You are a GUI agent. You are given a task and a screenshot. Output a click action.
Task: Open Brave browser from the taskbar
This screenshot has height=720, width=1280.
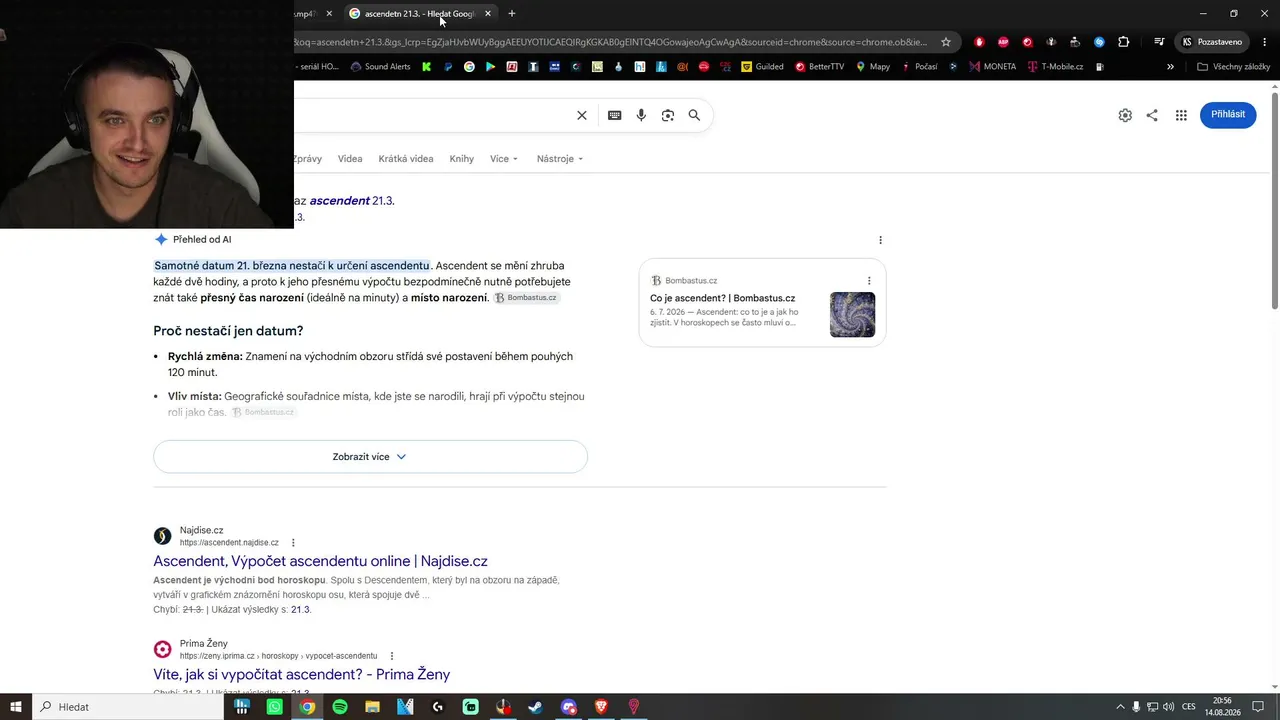click(601, 707)
